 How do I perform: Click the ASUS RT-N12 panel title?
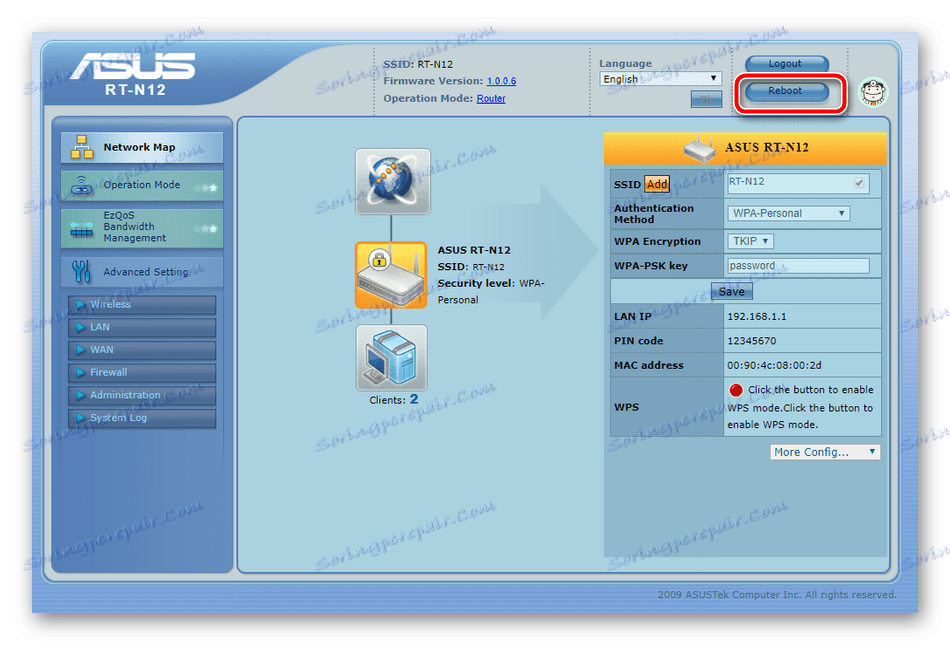click(766, 148)
